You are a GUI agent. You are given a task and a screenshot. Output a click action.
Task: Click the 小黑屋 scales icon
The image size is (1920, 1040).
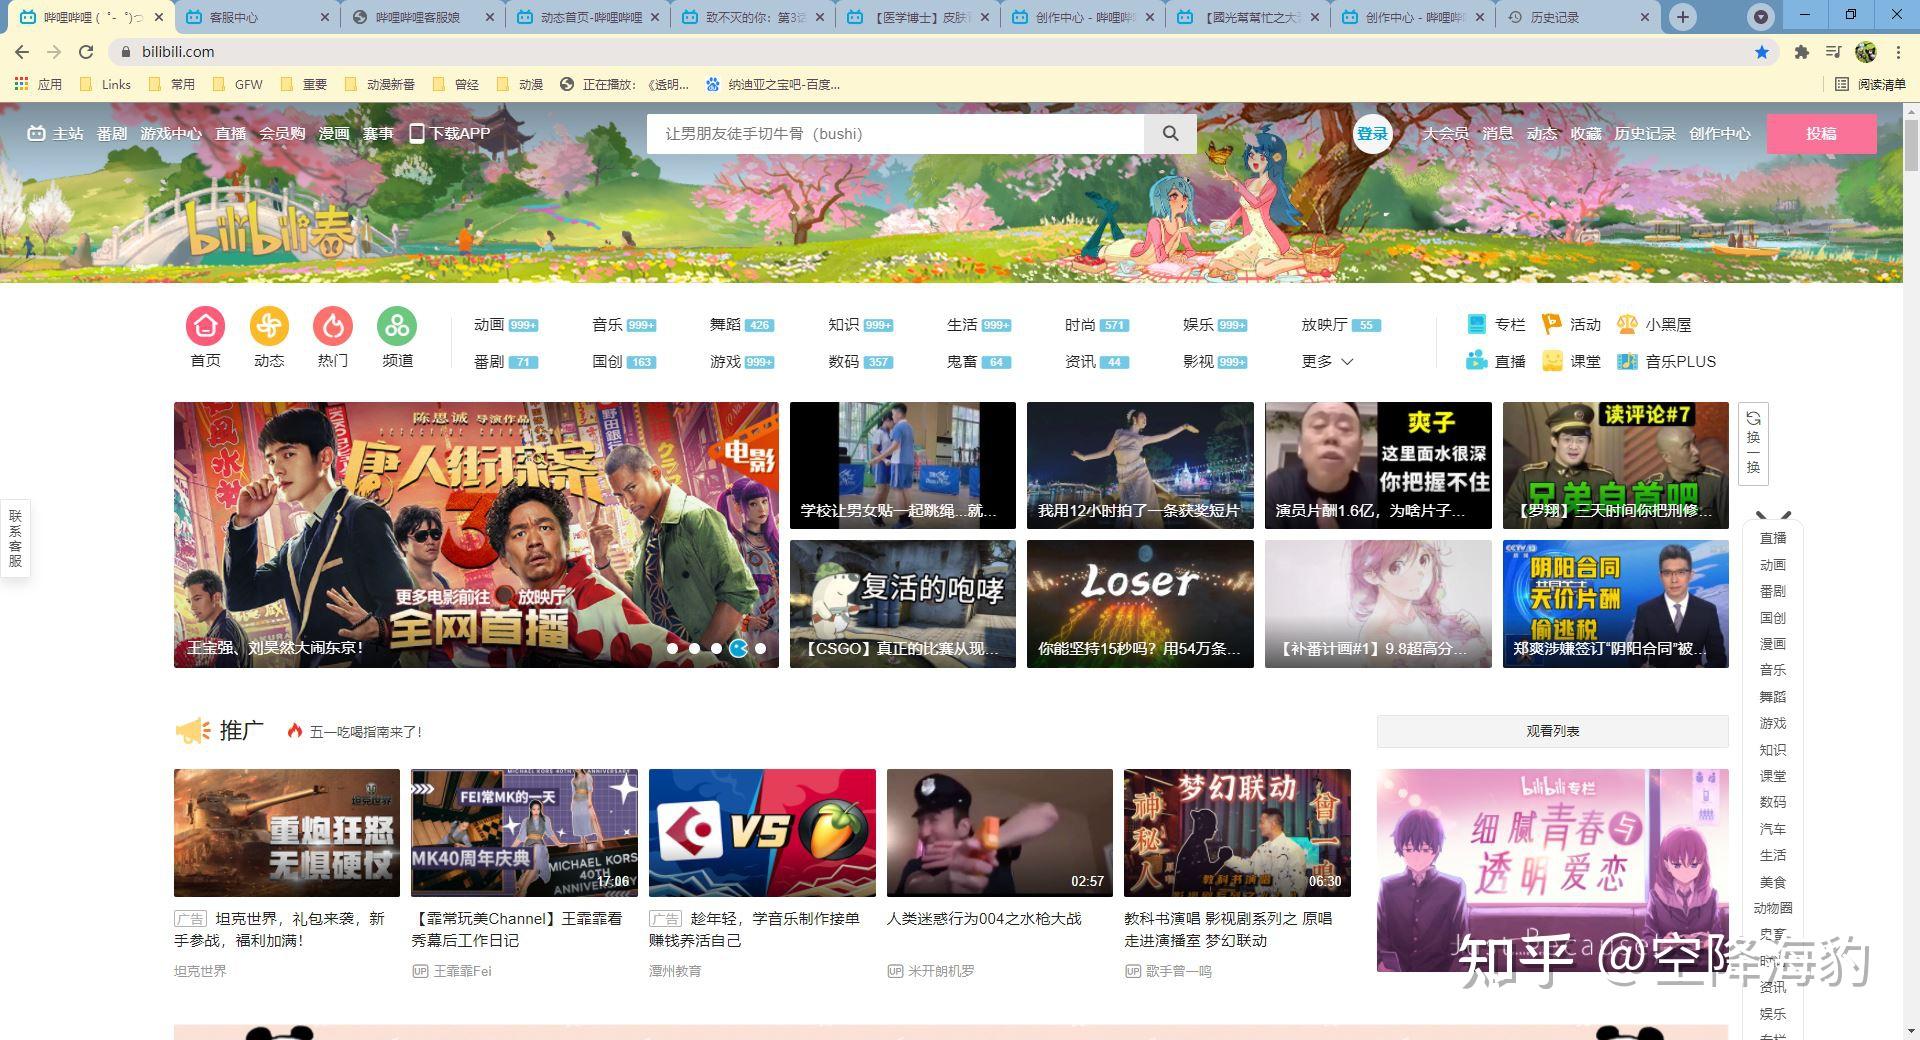click(x=1627, y=324)
